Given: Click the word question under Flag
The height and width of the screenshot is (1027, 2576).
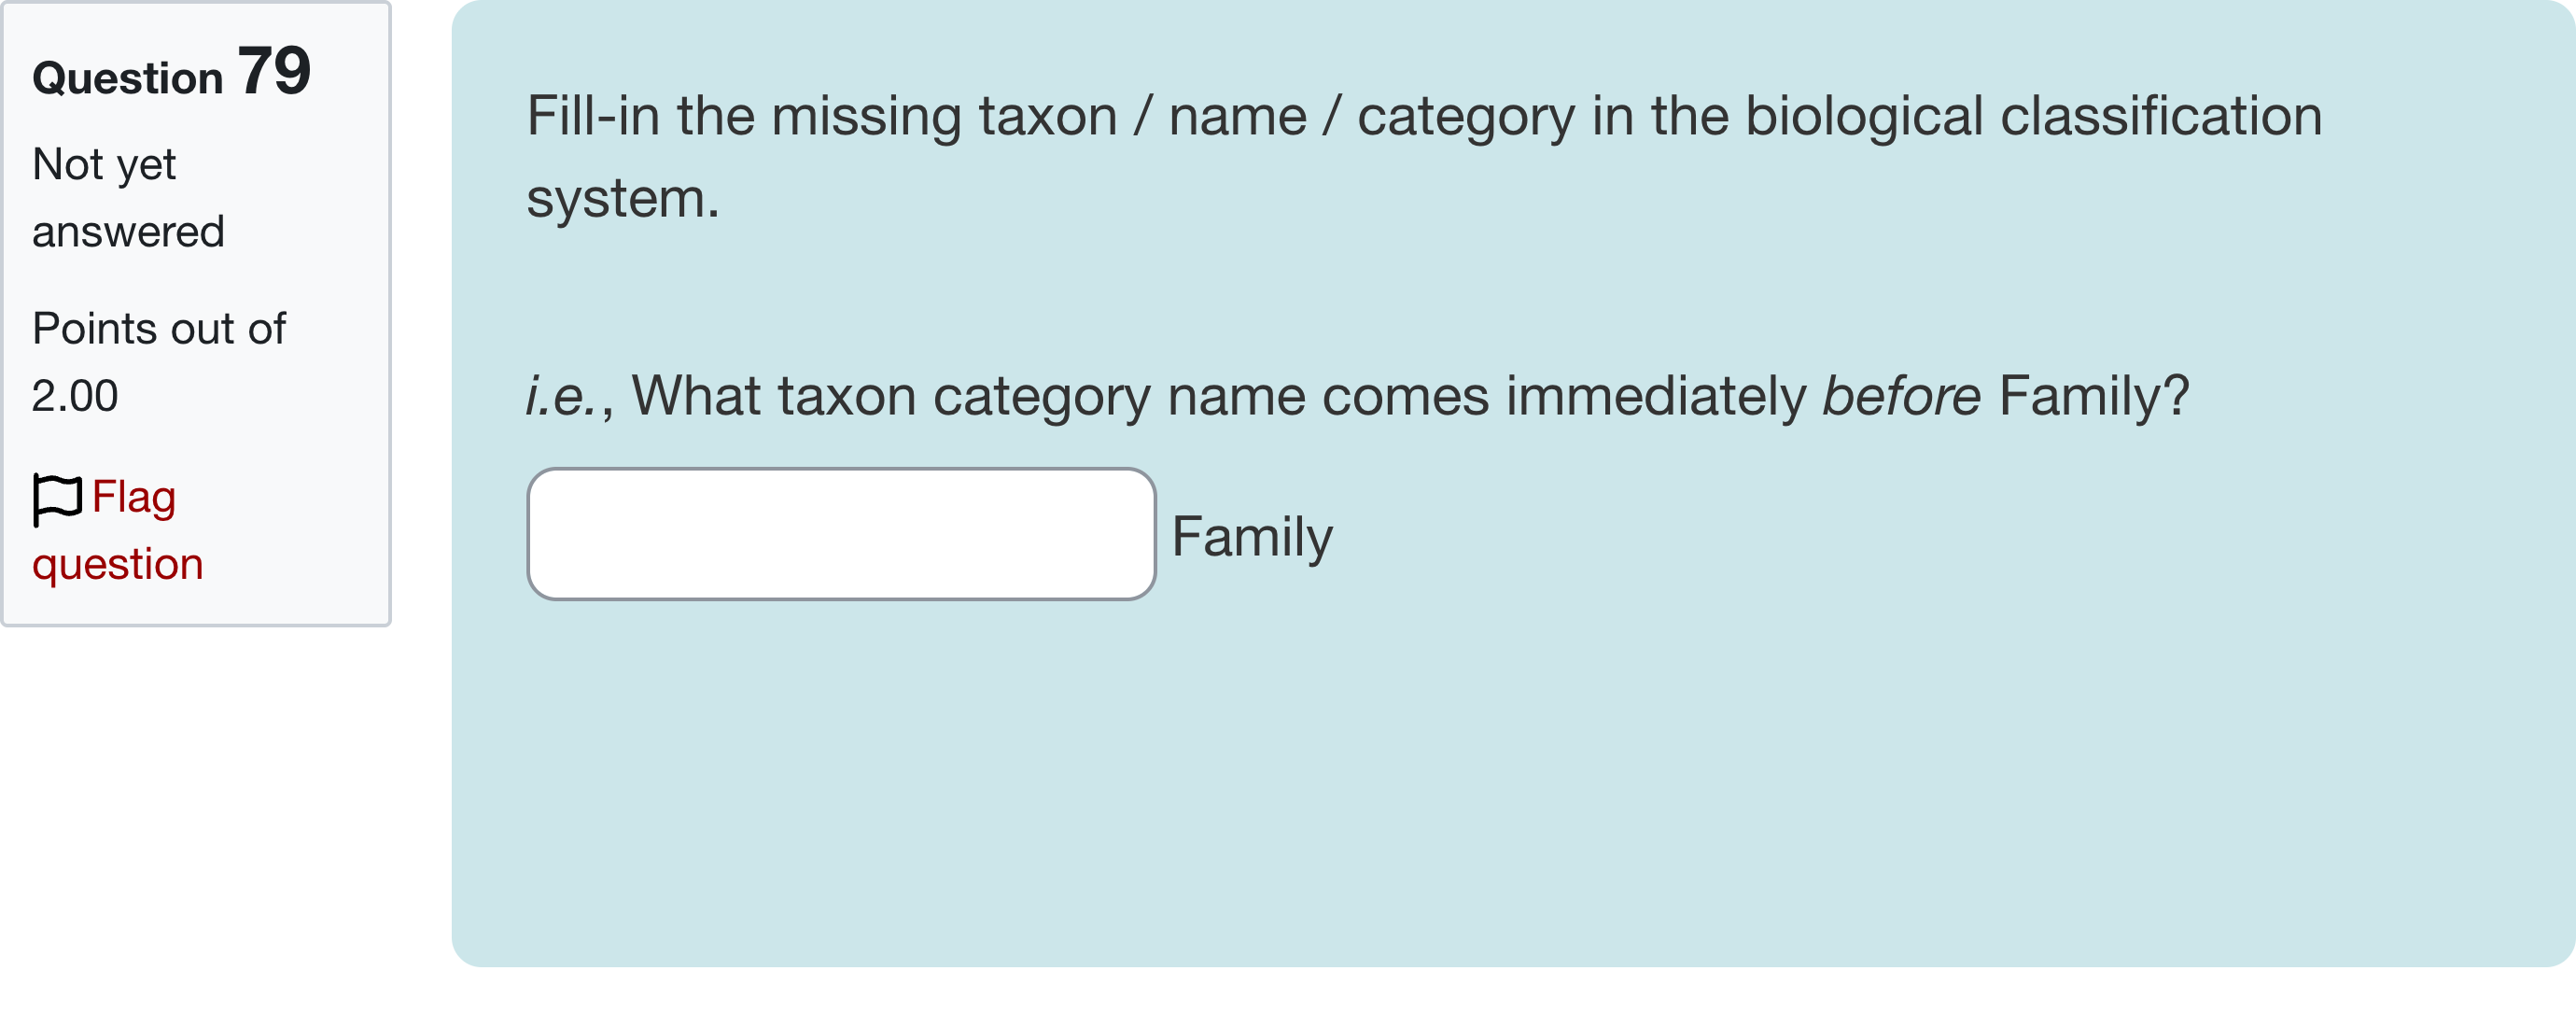Looking at the screenshot, I should coord(118,564).
